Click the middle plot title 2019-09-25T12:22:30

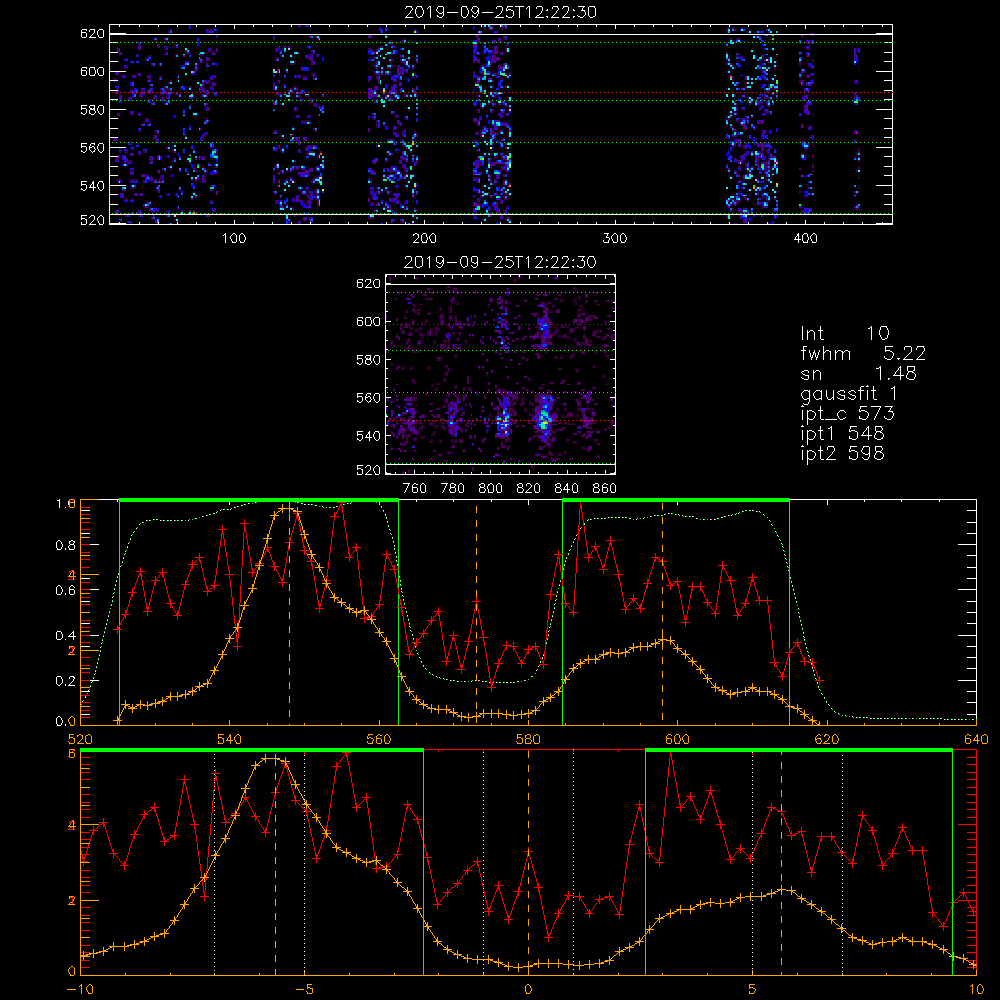pos(500,262)
